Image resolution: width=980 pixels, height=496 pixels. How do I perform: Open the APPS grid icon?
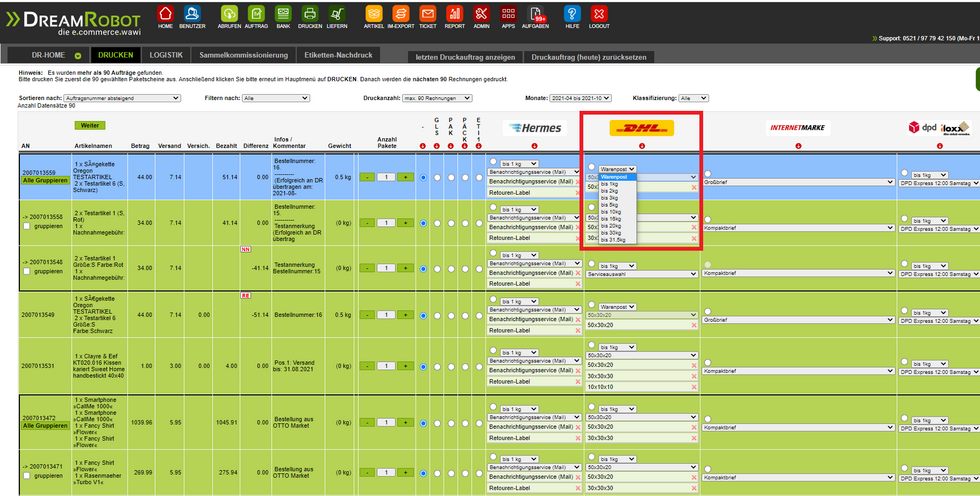(508, 13)
